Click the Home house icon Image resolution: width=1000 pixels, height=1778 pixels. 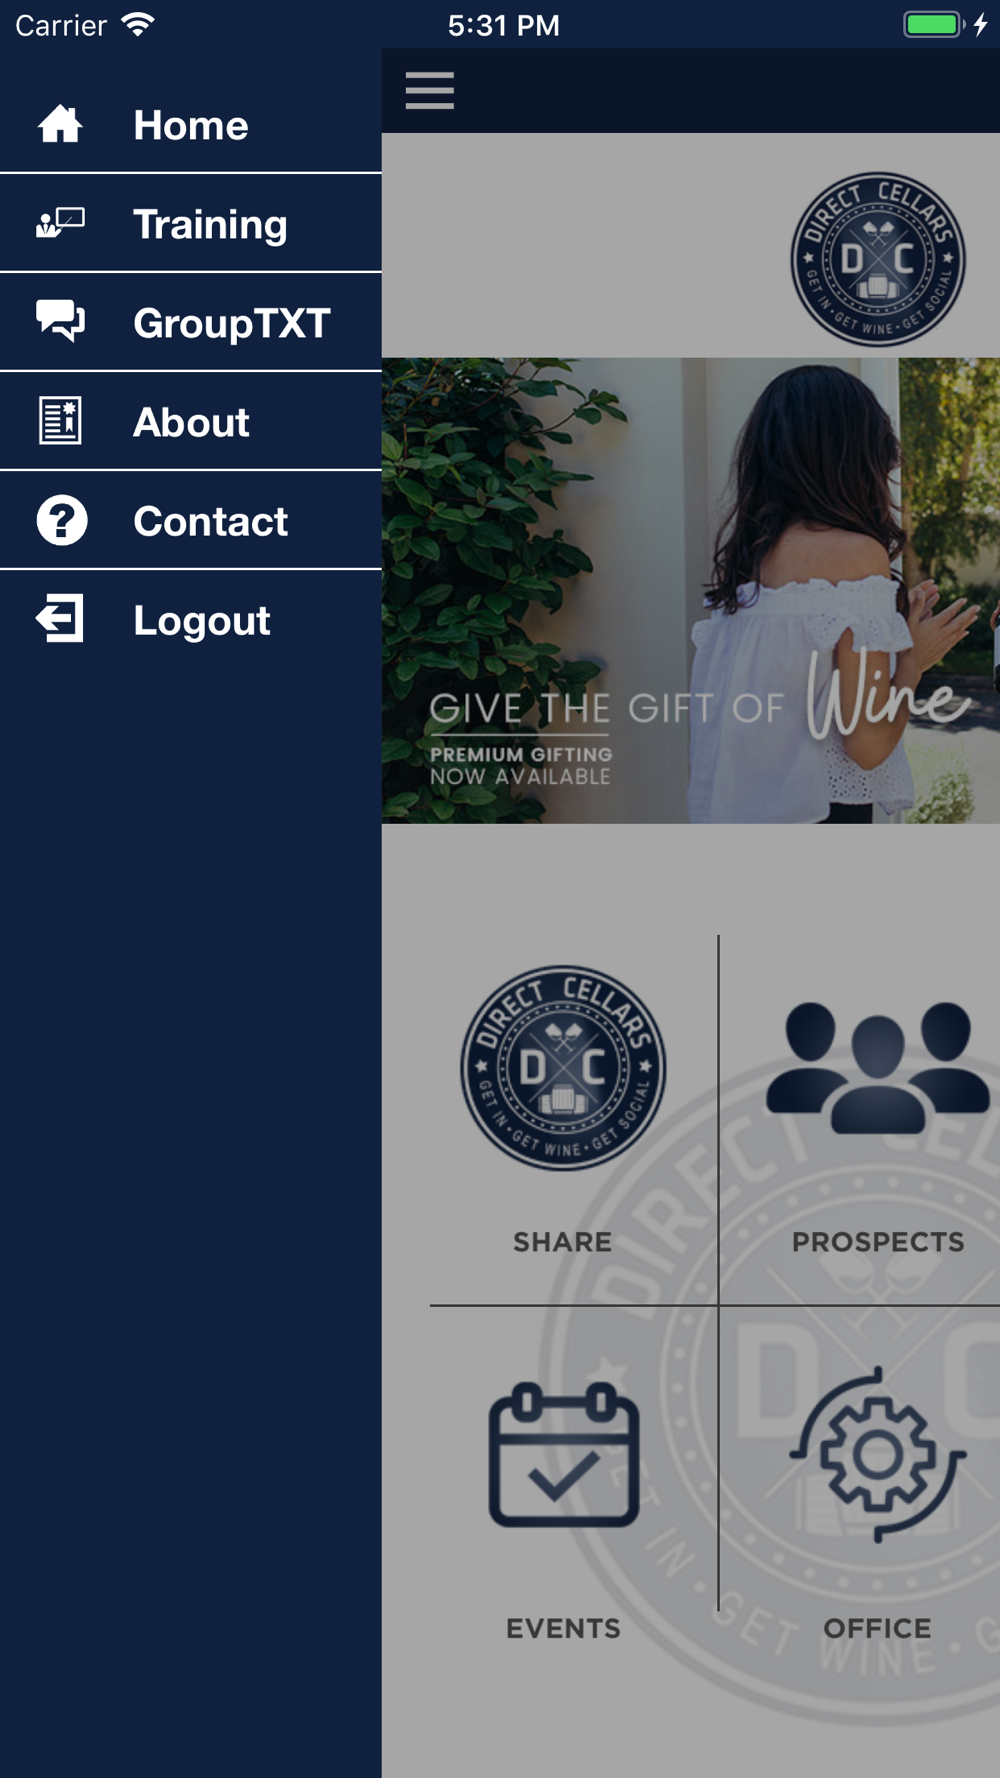[60, 124]
